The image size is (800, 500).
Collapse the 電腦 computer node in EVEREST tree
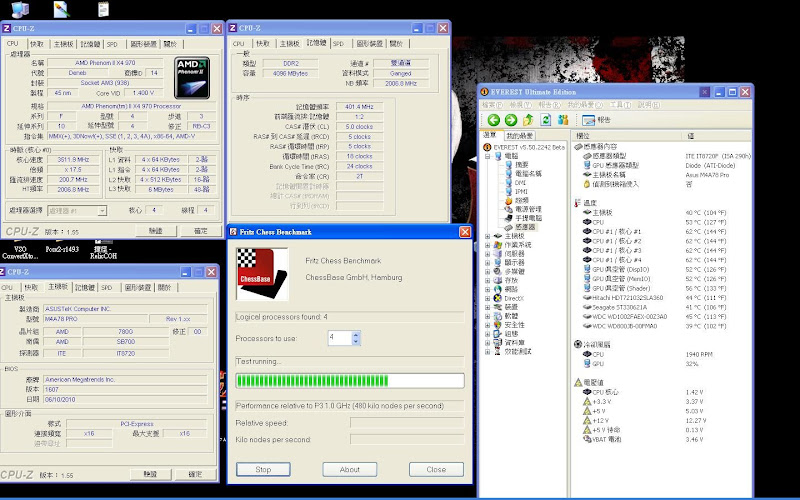pyautogui.click(x=487, y=156)
